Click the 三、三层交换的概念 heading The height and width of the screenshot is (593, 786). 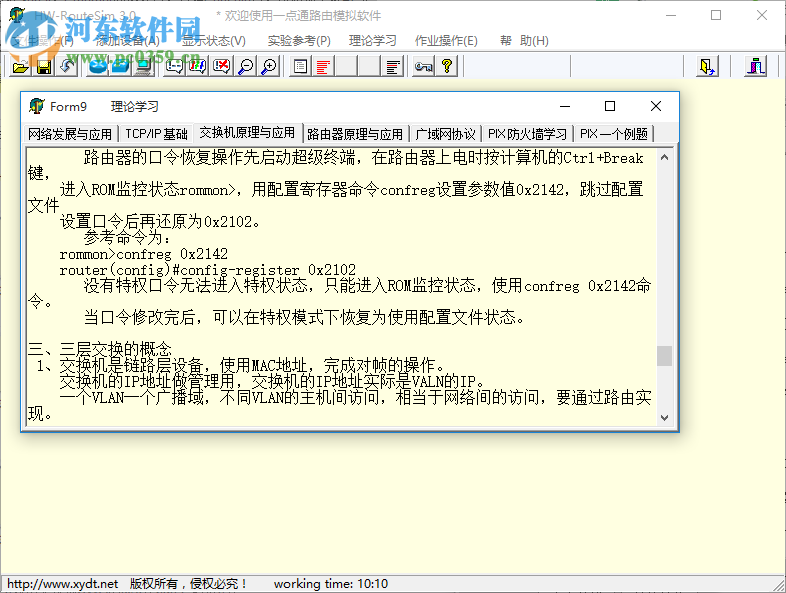100,349
